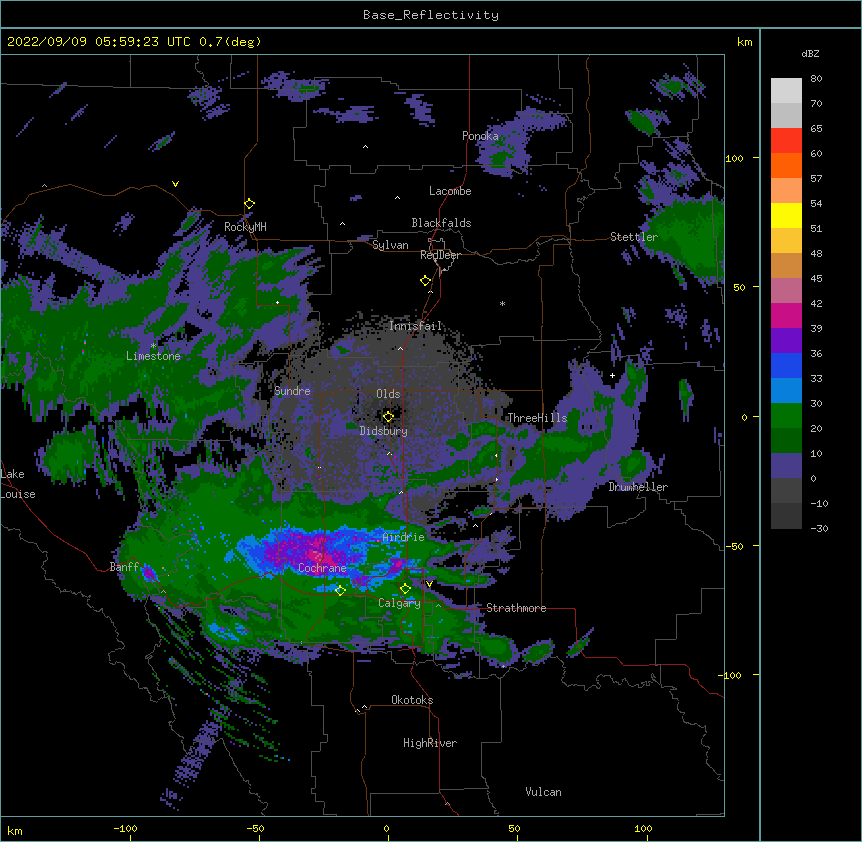Viewport: 862px width, 842px height.
Task: Select the Blackfalds city label
Action: 441,223
